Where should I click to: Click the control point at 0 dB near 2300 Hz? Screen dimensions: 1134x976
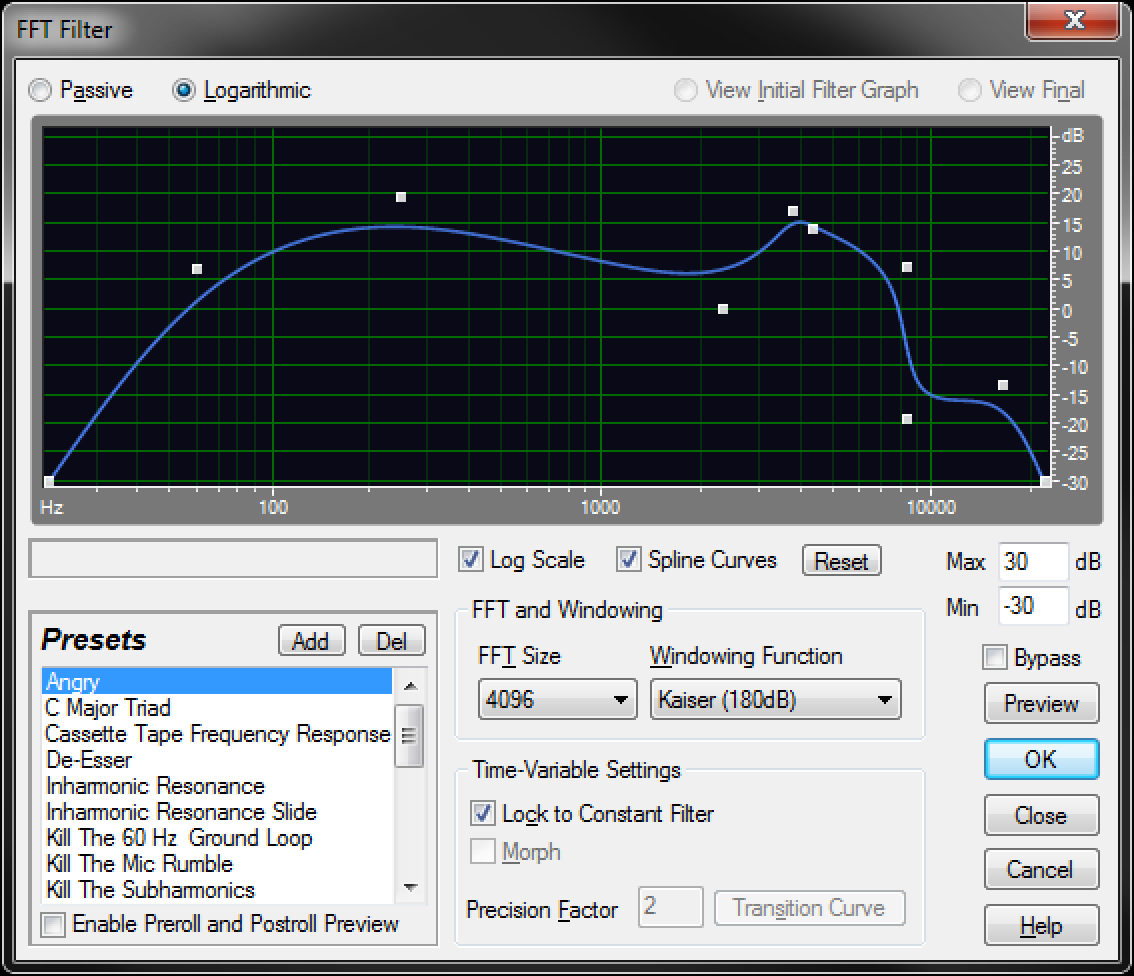click(x=722, y=309)
